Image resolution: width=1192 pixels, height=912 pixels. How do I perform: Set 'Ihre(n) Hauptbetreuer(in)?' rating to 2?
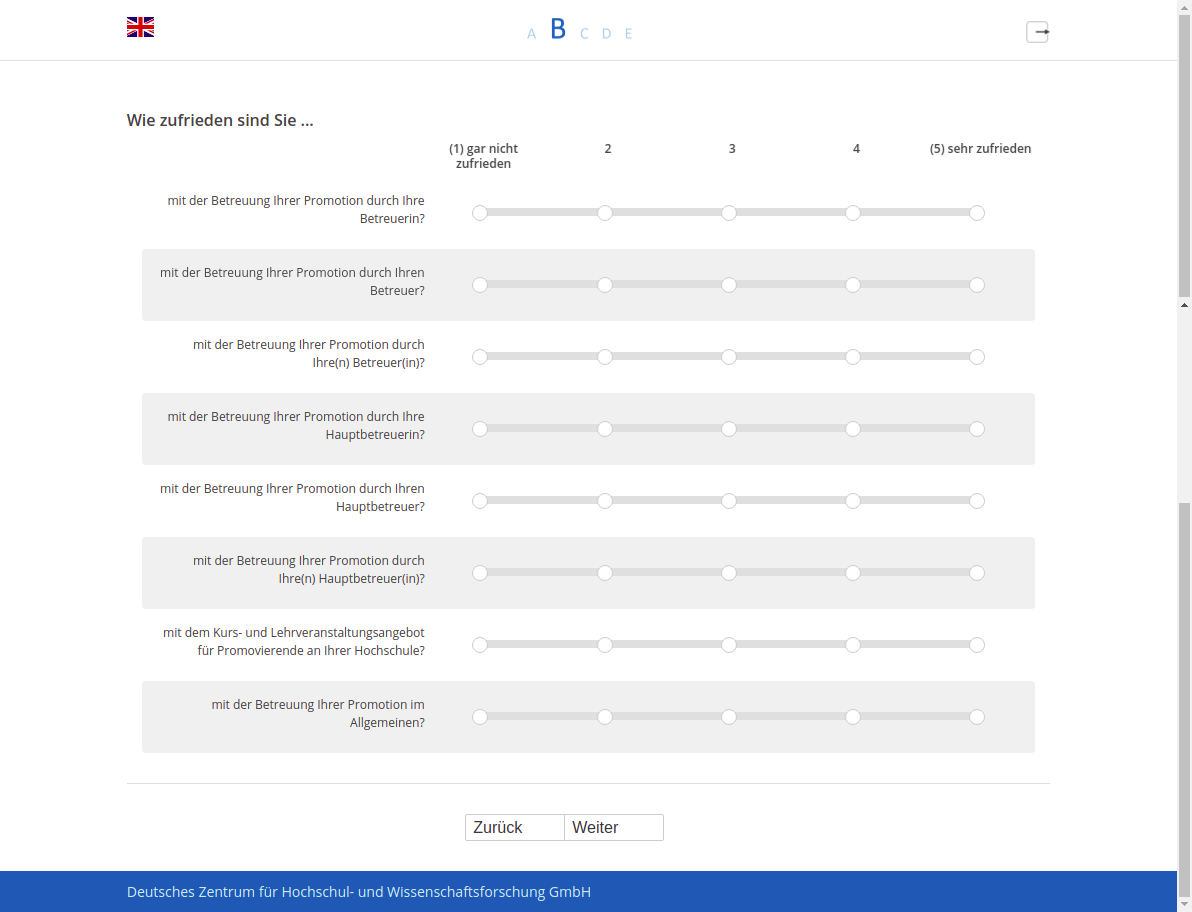[x=604, y=573]
